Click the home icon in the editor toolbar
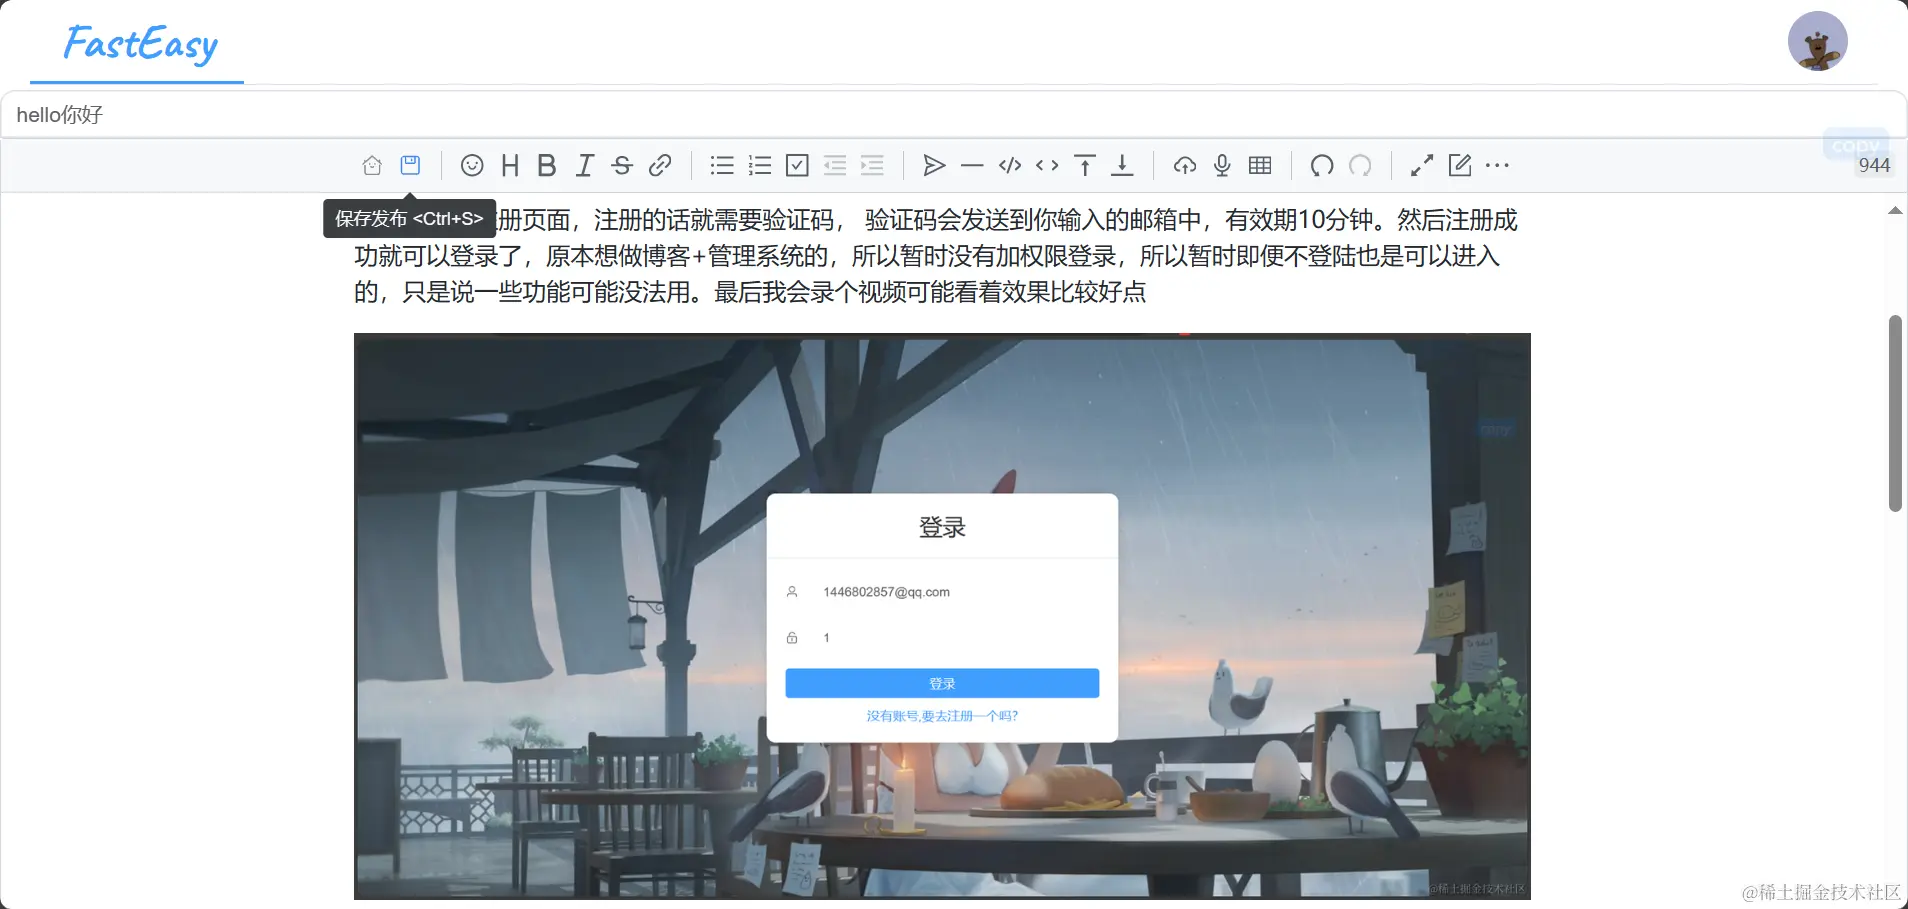The height and width of the screenshot is (909, 1908). click(x=372, y=165)
